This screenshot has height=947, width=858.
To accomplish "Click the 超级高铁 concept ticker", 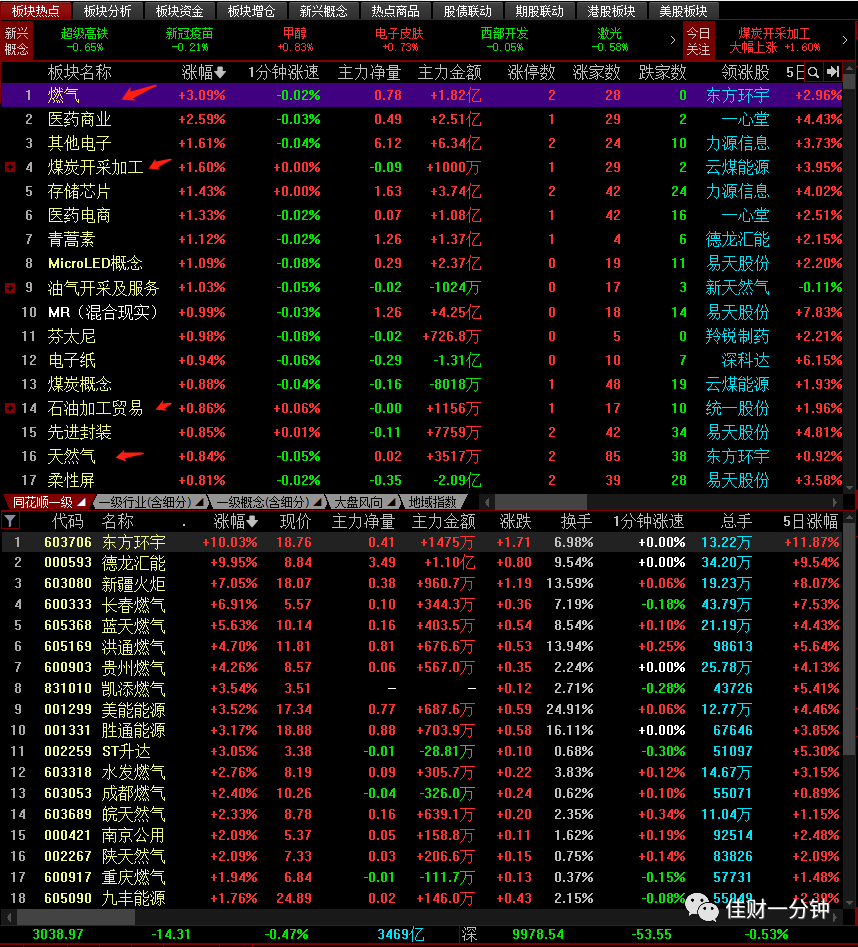I will 85,40.
